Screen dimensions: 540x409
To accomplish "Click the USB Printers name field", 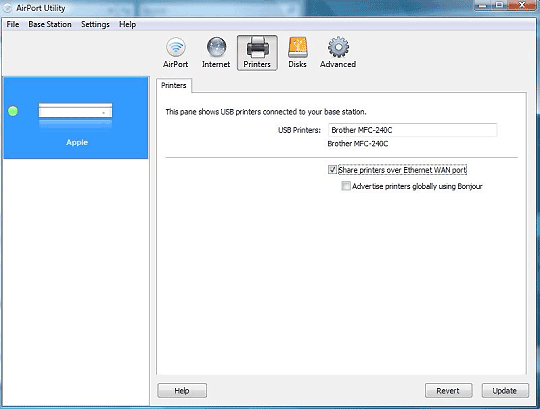I will point(412,130).
